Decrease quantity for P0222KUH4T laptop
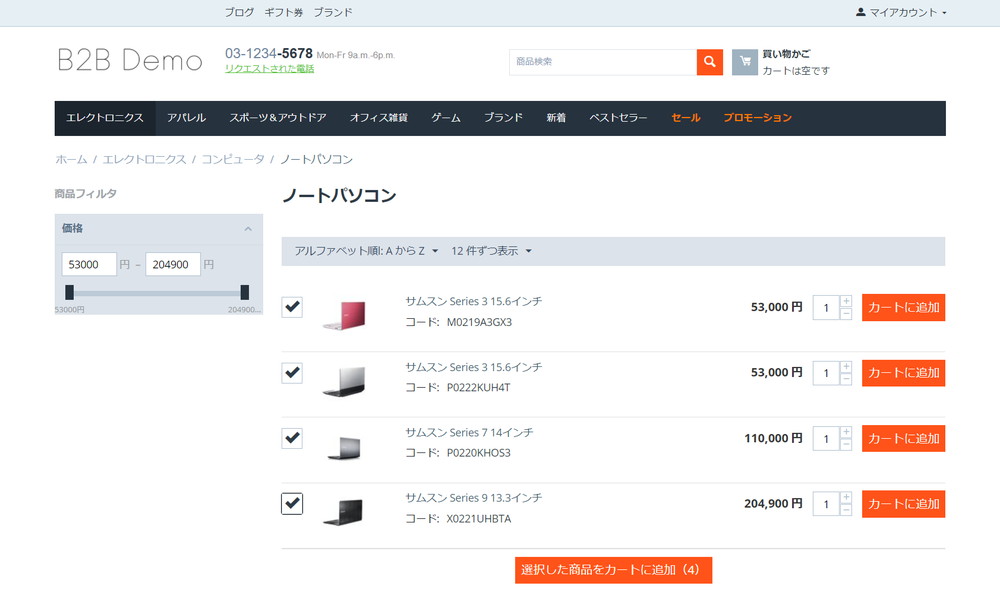The image size is (1000, 605). click(846, 379)
